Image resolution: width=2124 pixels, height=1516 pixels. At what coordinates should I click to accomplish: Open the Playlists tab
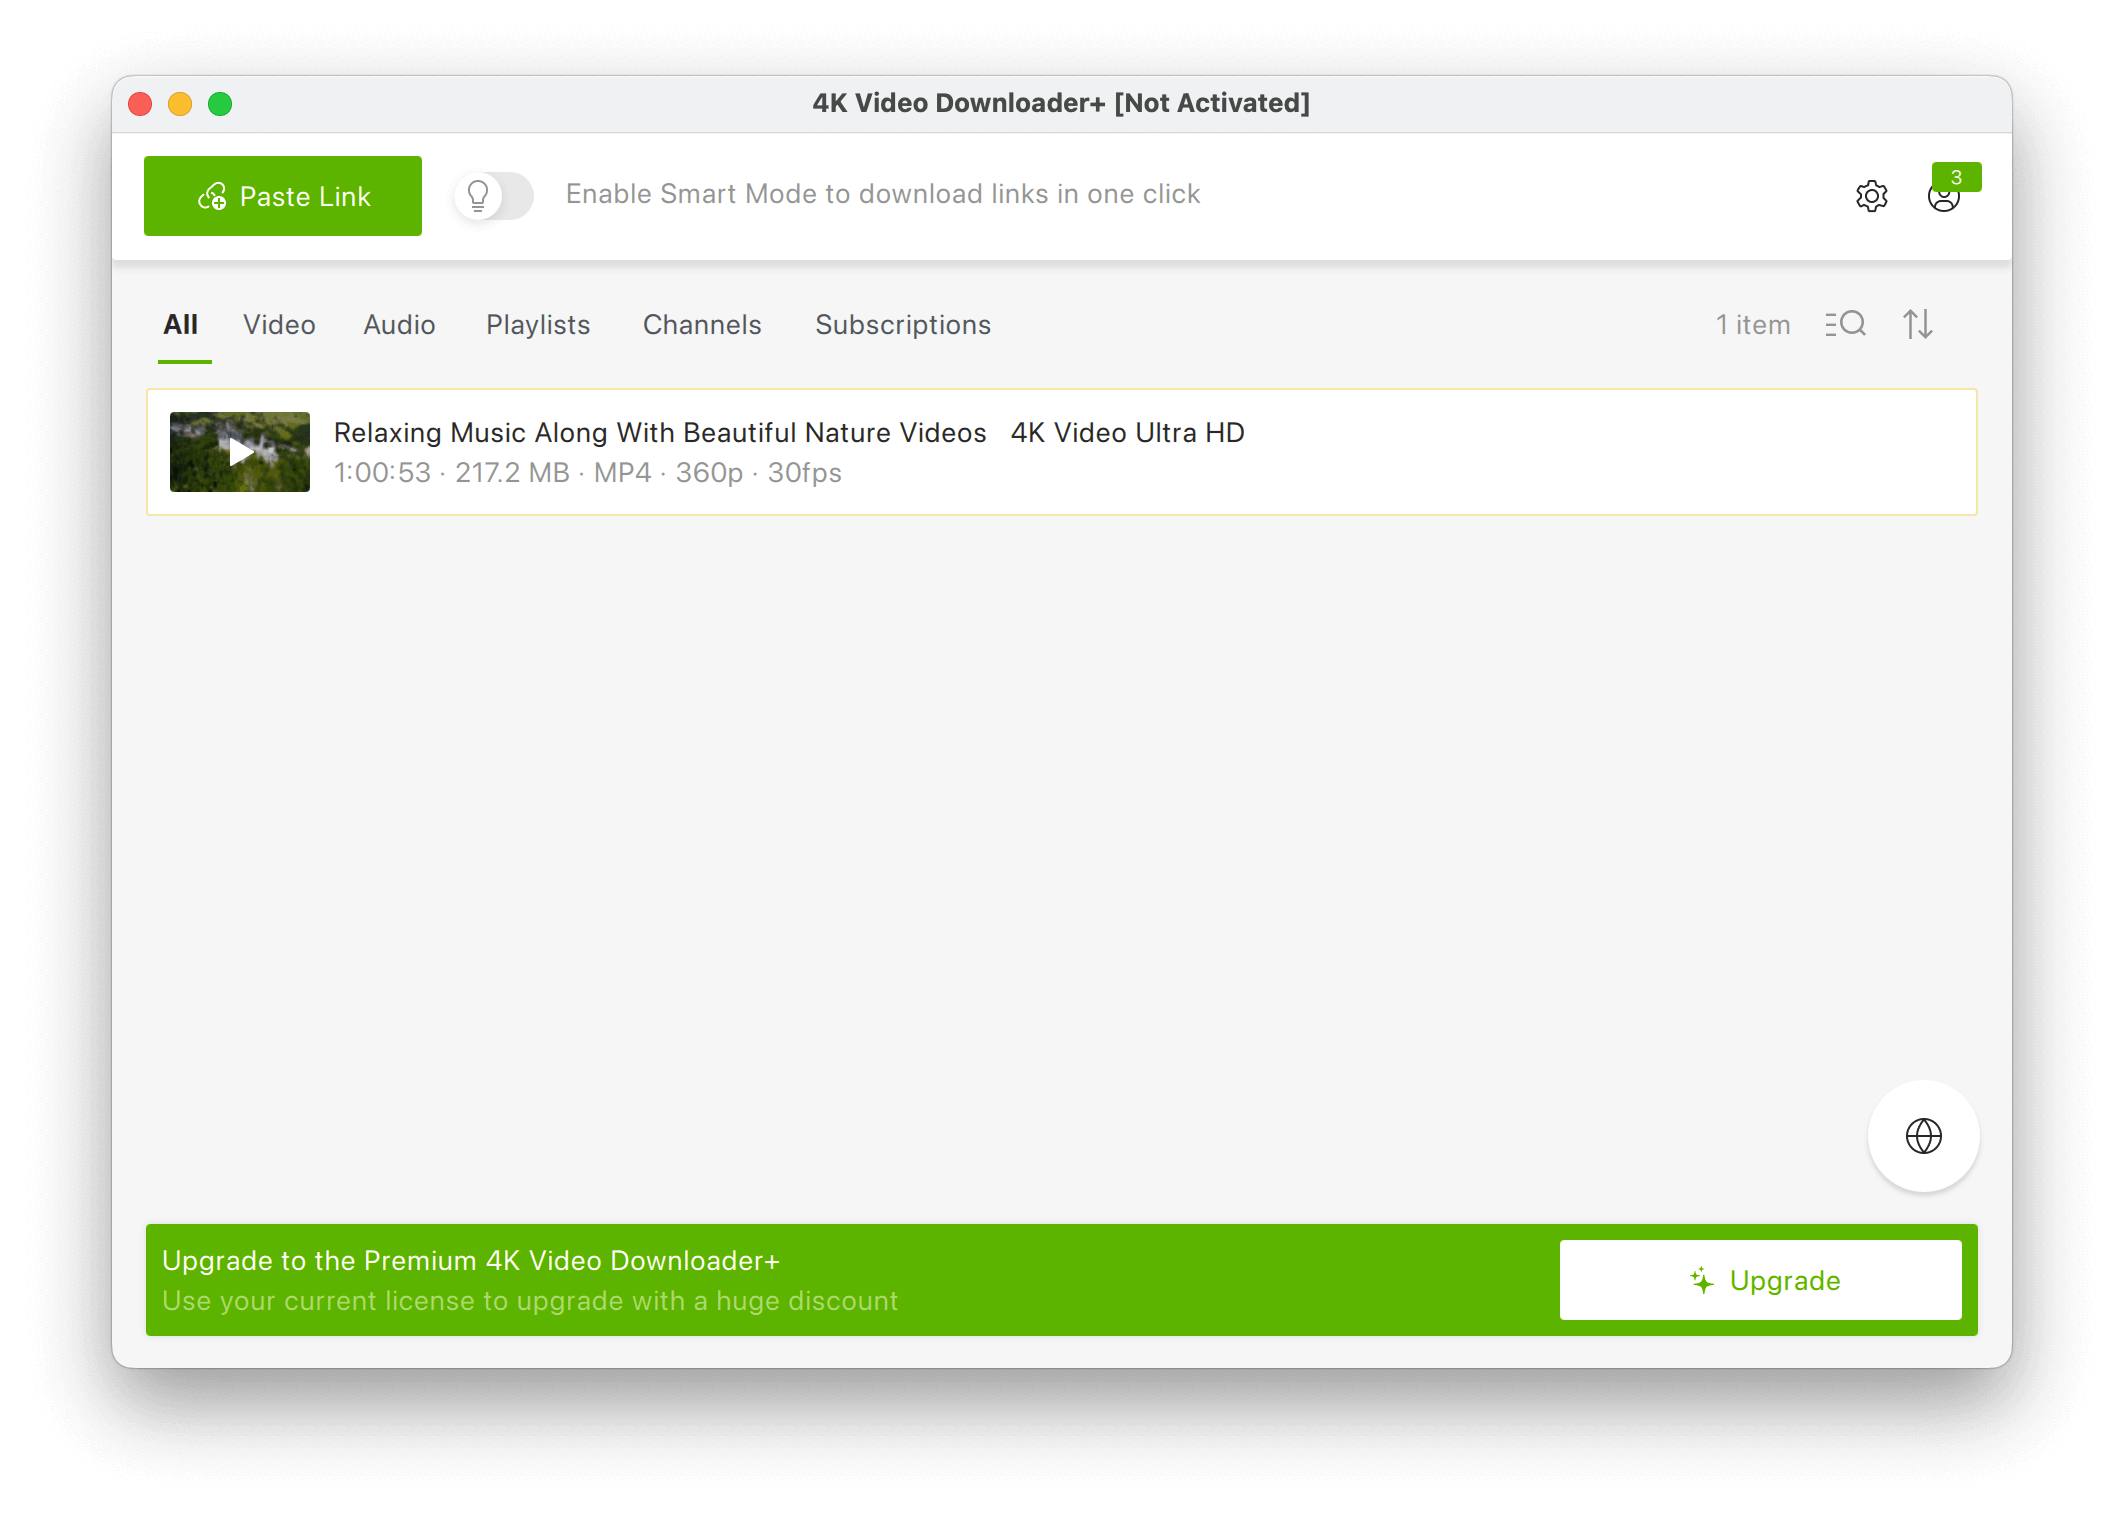pos(538,325)
